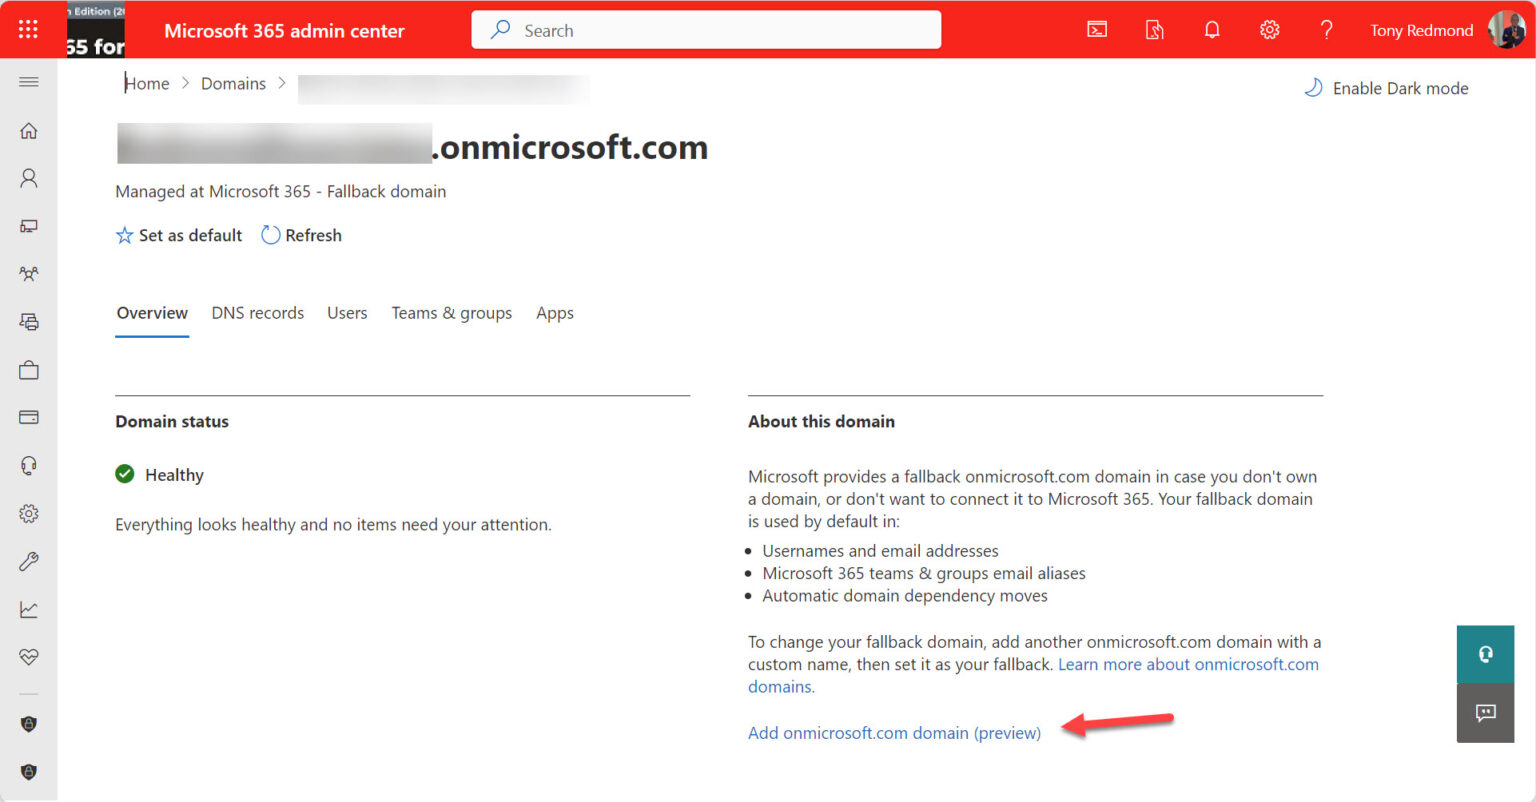Open the Help question mark icon

[x=1326, y=29]
